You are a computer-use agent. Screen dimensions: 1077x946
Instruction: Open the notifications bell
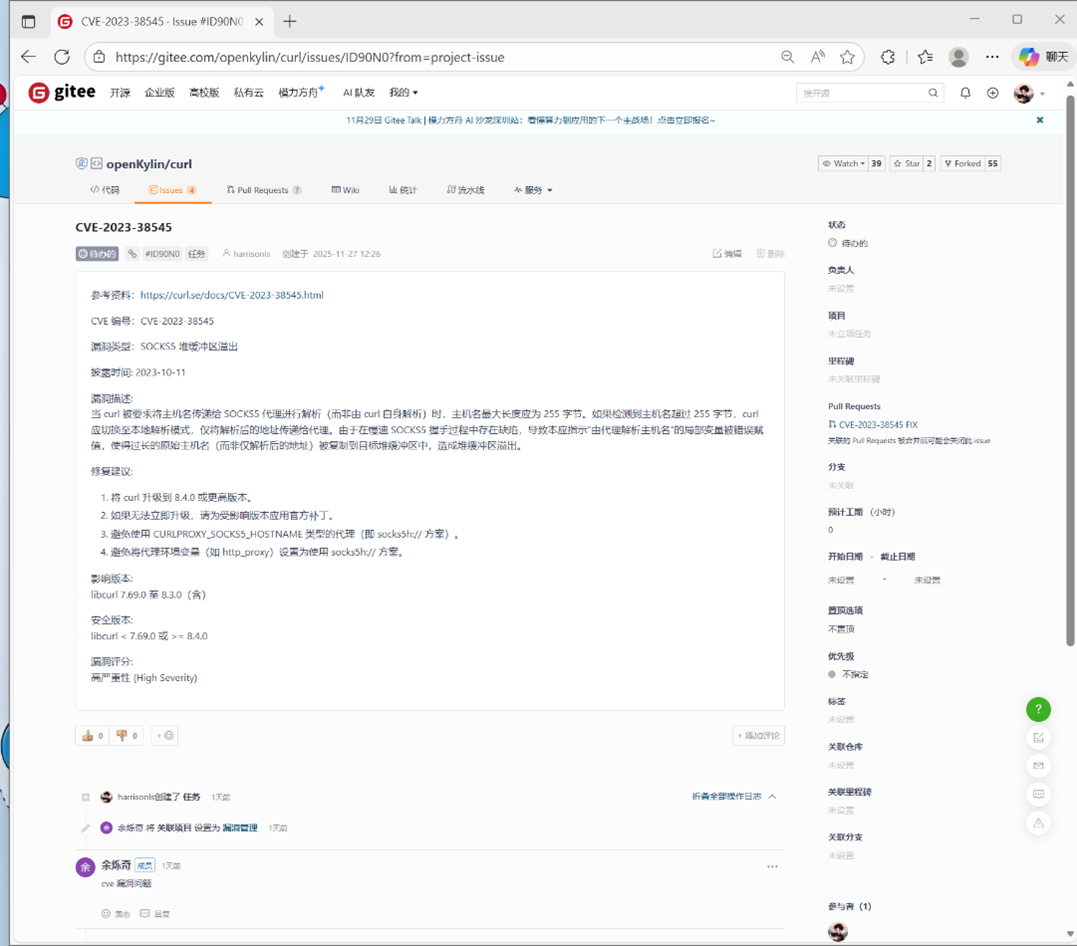tap(963, 92)
